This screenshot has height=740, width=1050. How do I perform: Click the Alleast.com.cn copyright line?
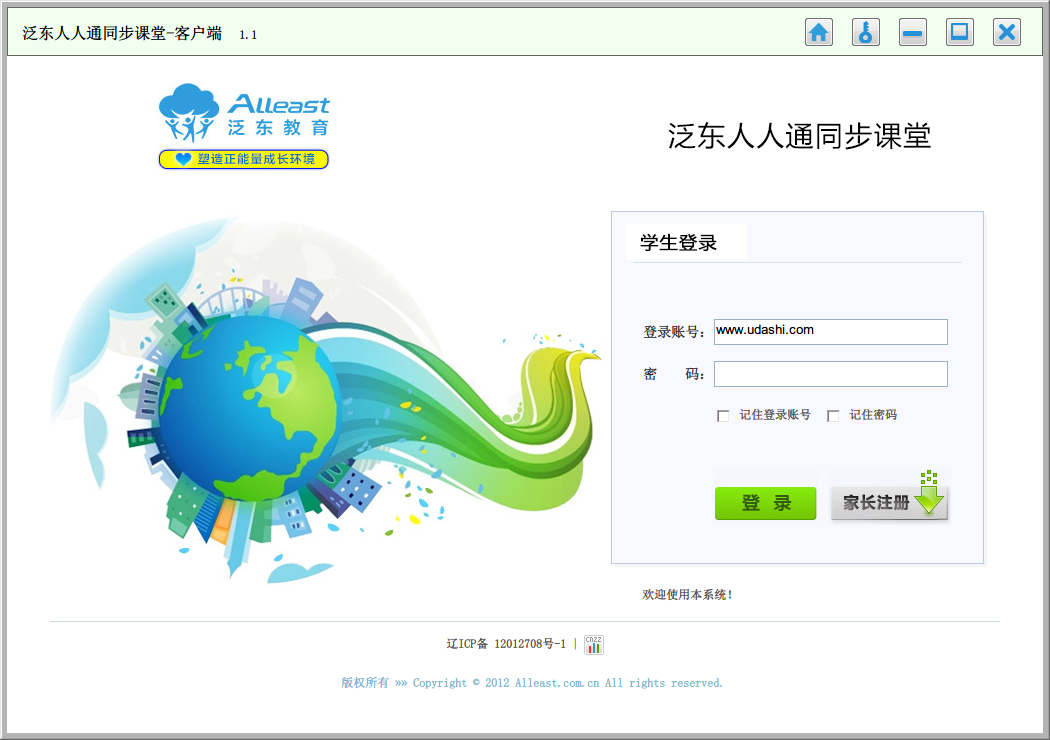(x=532, y=683)
